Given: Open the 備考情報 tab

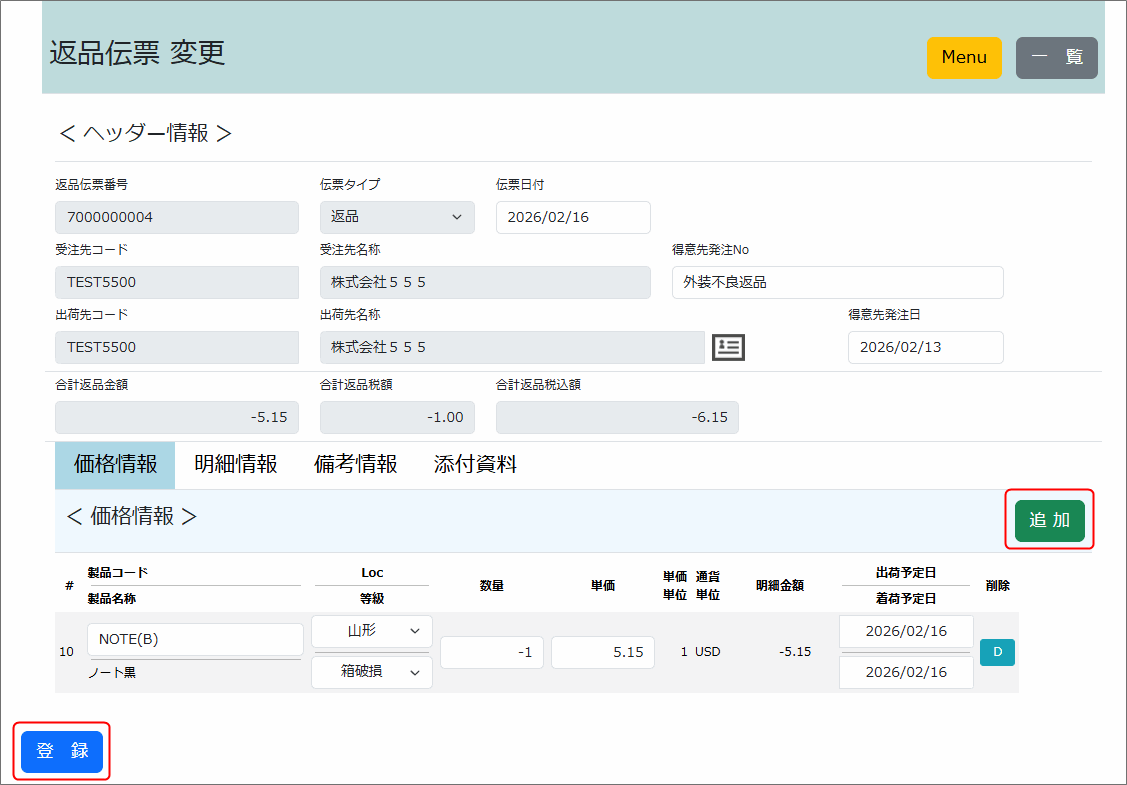Looking at the screenshot, I should click(x=355, y=464).
